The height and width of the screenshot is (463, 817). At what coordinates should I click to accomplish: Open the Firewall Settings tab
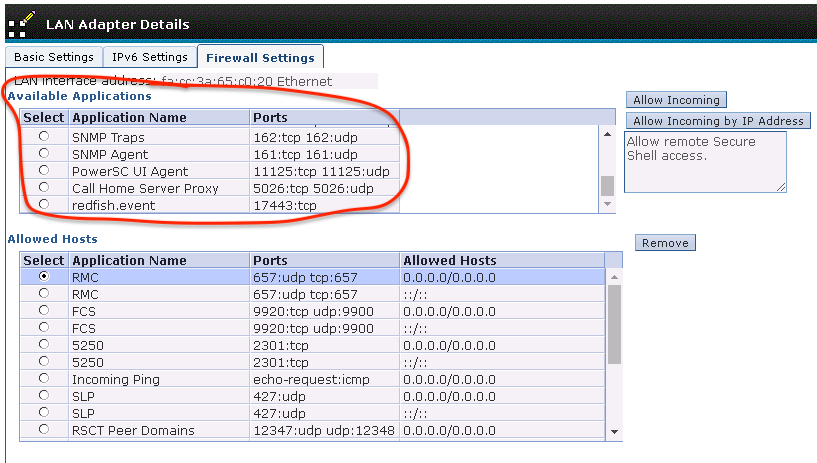tap(260, 58)
